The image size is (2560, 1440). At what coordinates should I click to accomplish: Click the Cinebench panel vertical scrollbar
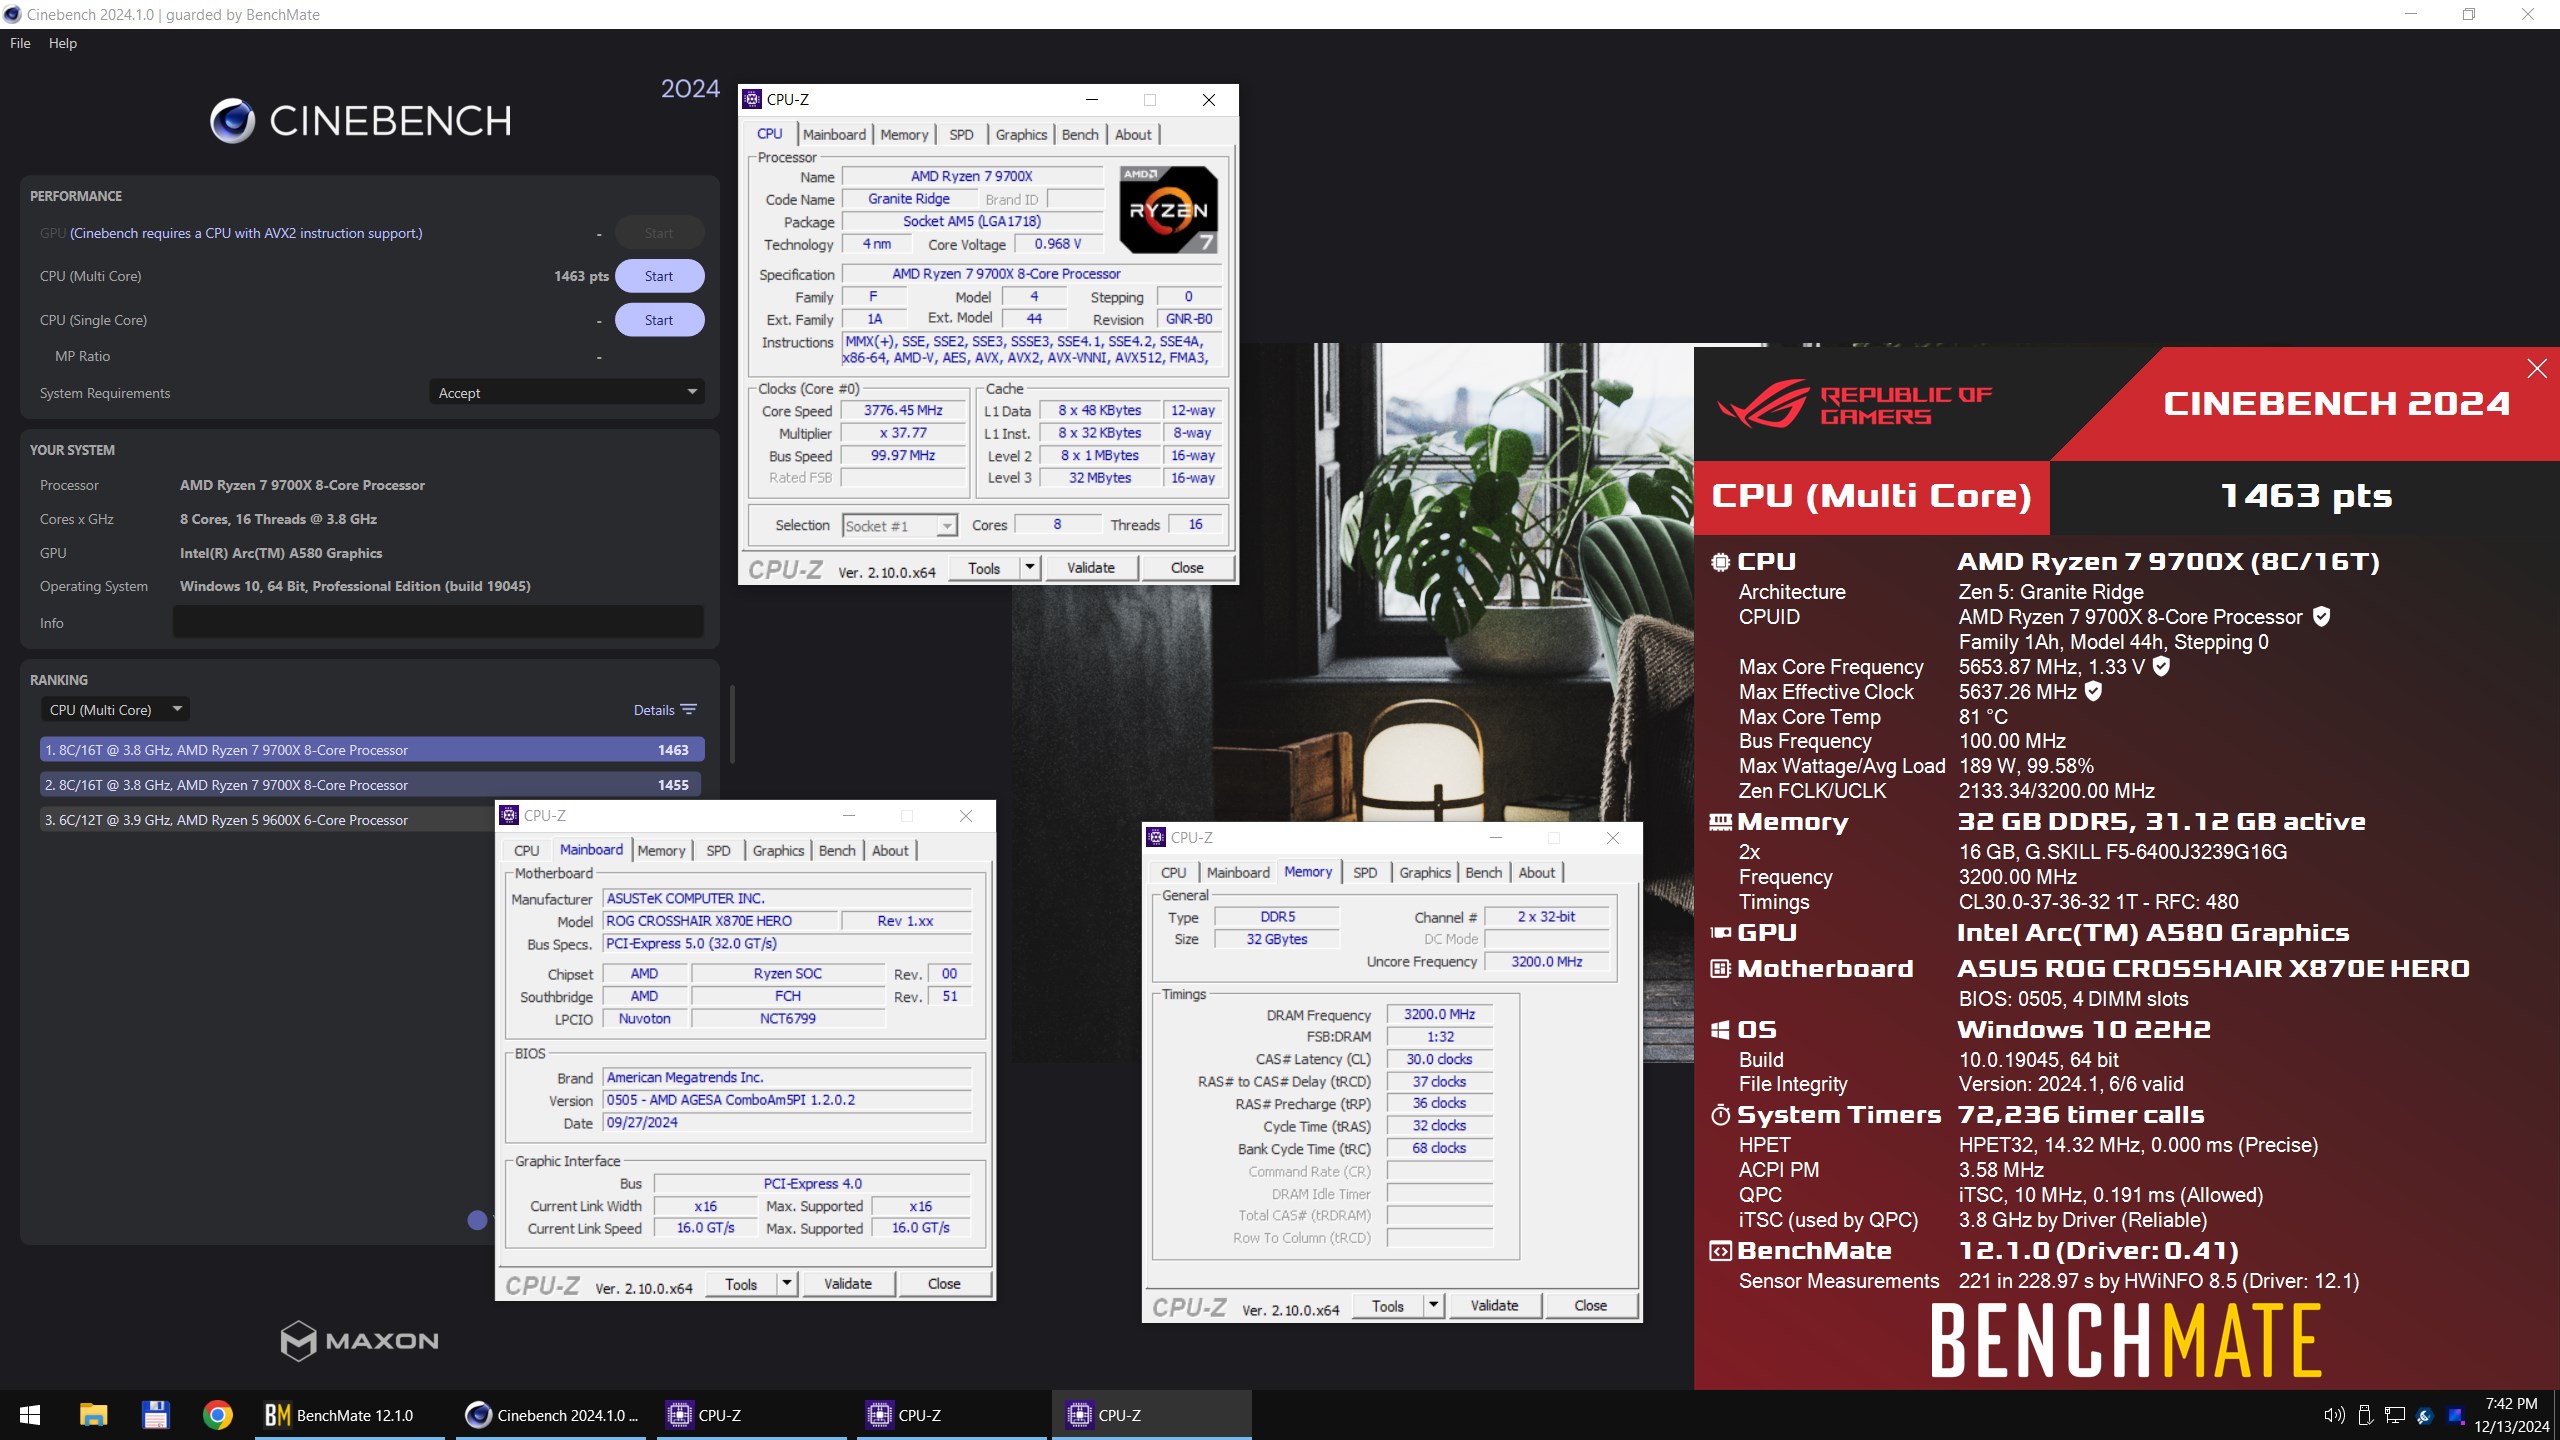pyautogui.click(x=733, y=724)
